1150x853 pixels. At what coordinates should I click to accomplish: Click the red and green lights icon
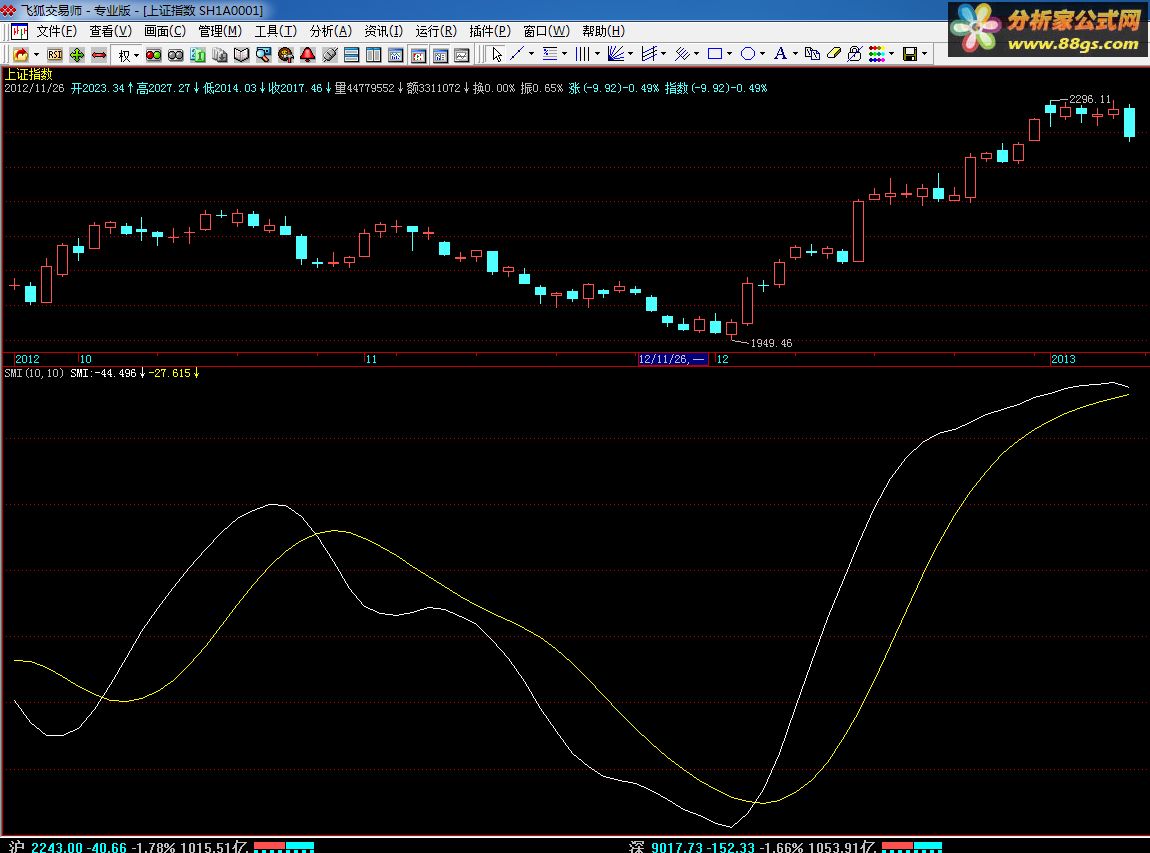(153, 54)
